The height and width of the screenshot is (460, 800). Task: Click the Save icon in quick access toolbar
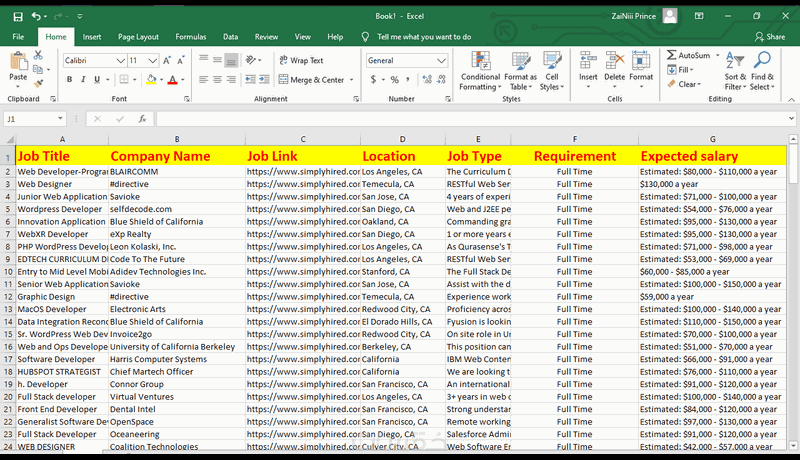coord(17,16)
